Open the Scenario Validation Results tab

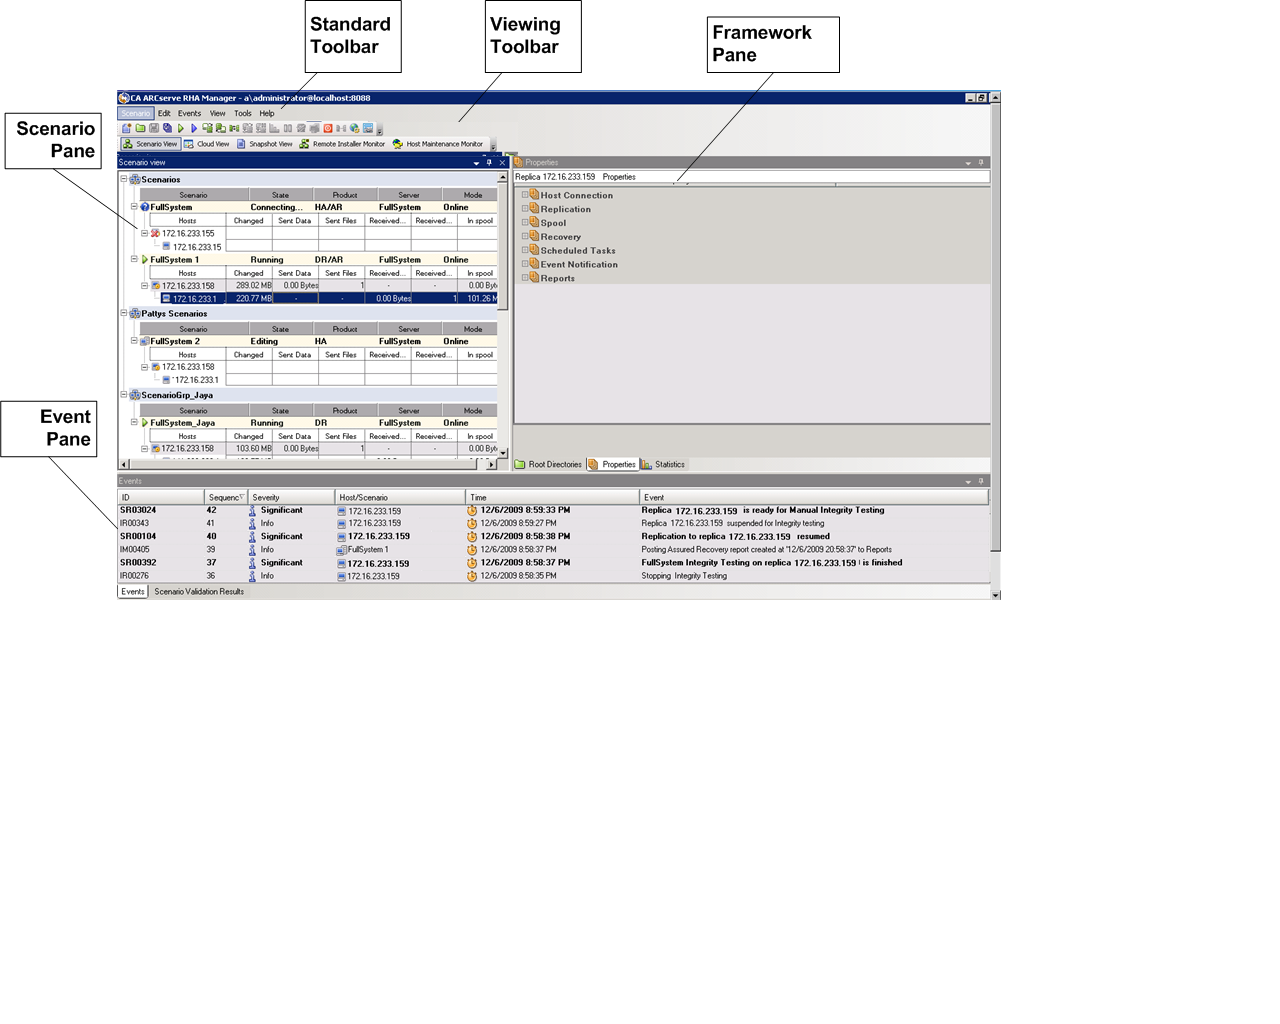(x=199, y=591)
